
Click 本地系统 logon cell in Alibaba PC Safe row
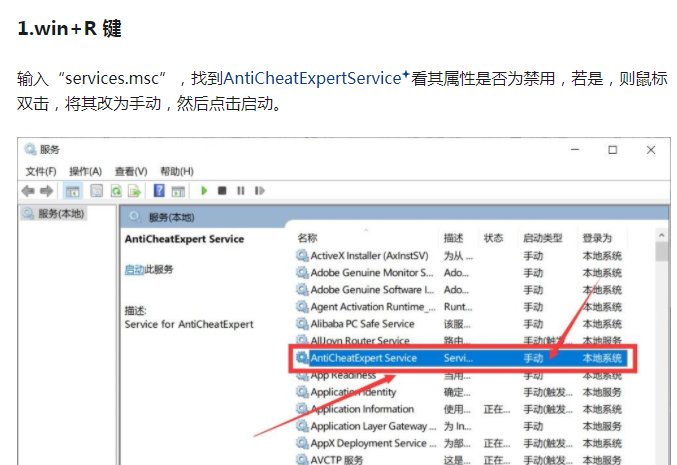pos(602,323)
